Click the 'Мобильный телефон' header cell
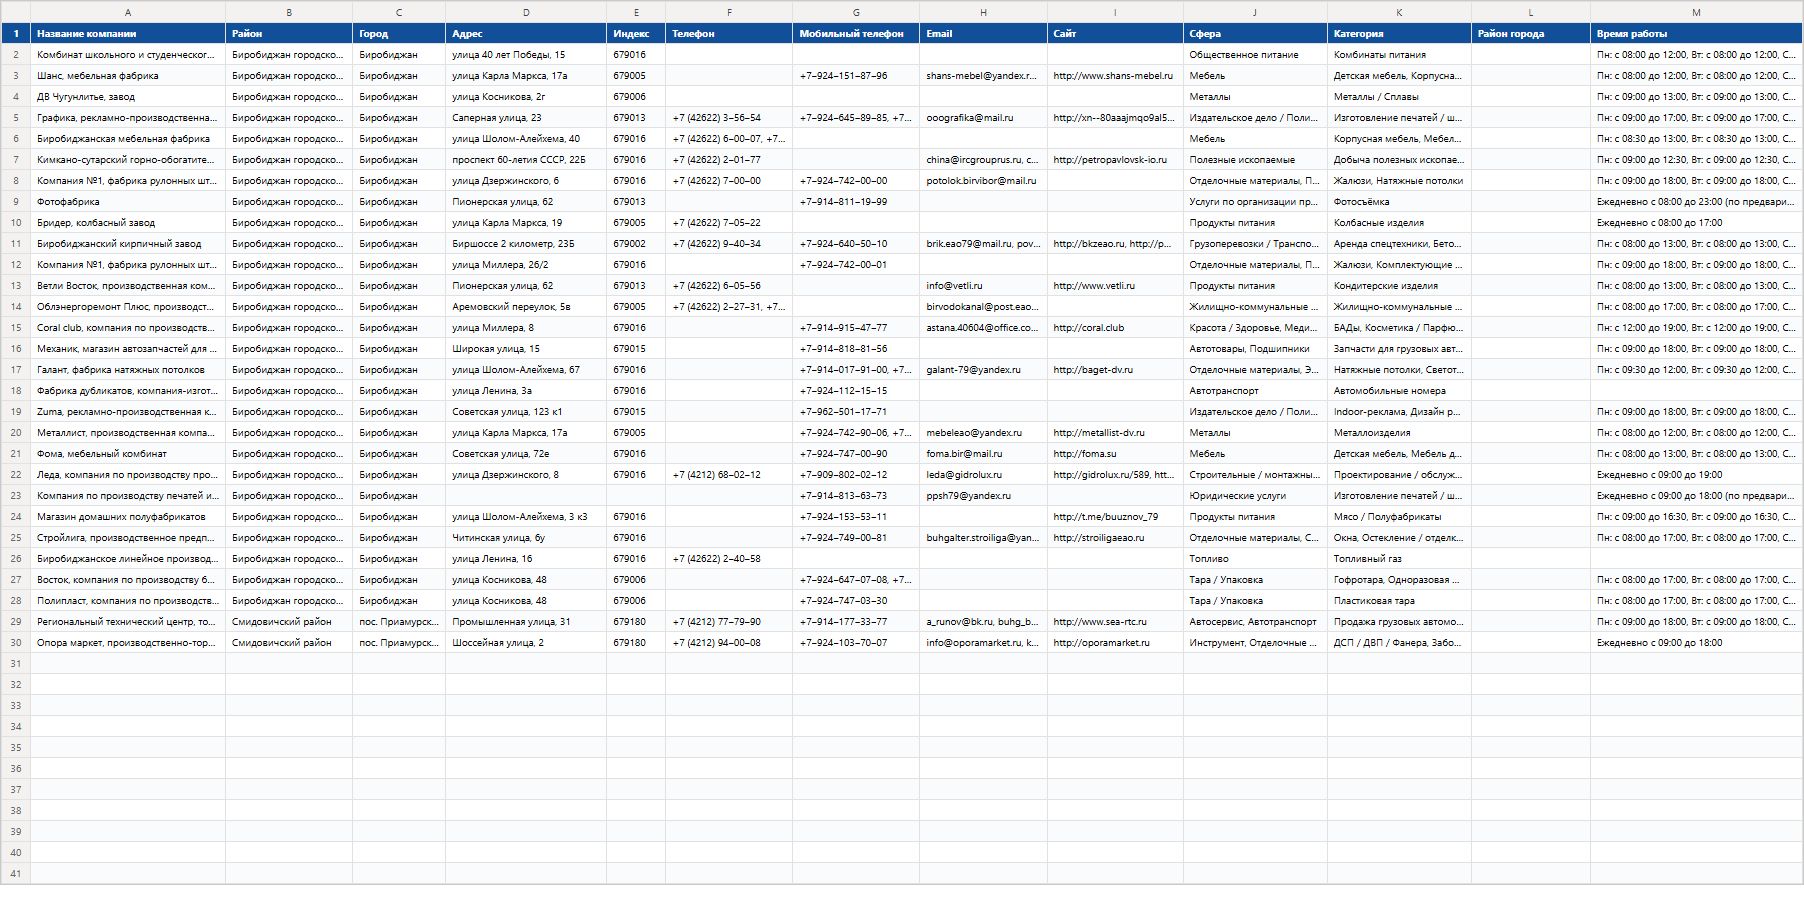Image resolution: width=1804 pixels, height=902 pixels. pos(856,33)
